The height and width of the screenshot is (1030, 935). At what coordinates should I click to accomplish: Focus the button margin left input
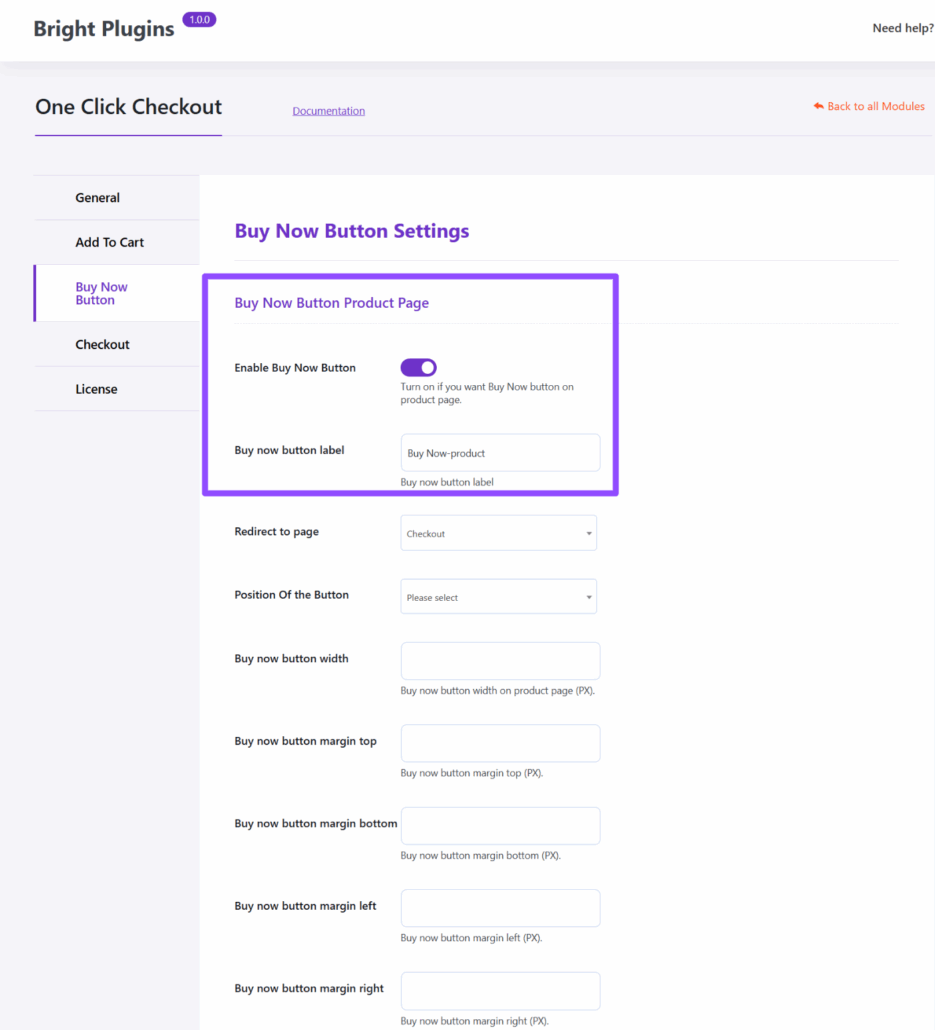click(500, 908)
